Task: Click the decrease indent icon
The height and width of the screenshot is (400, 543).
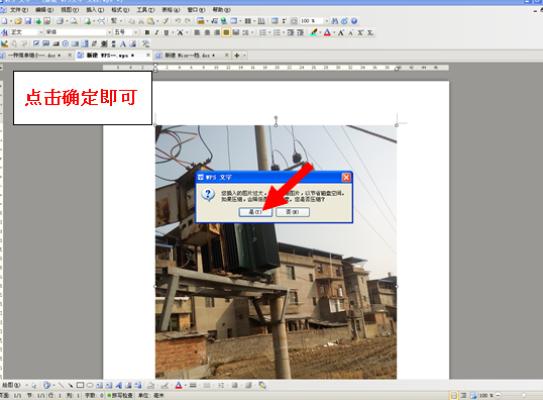Action: coord(291,33)
